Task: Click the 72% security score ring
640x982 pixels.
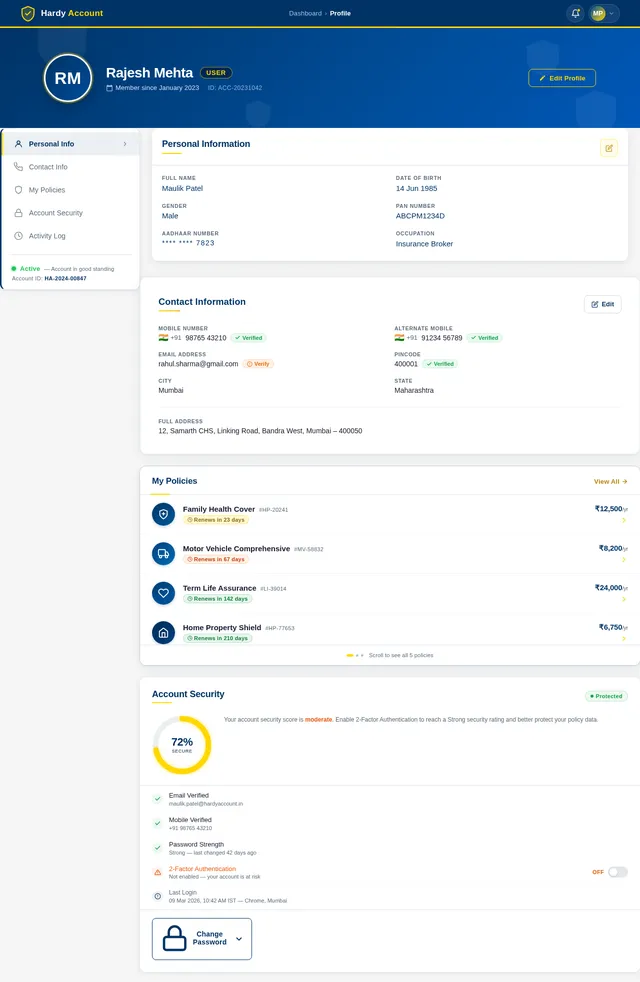Action: point(182,745)
